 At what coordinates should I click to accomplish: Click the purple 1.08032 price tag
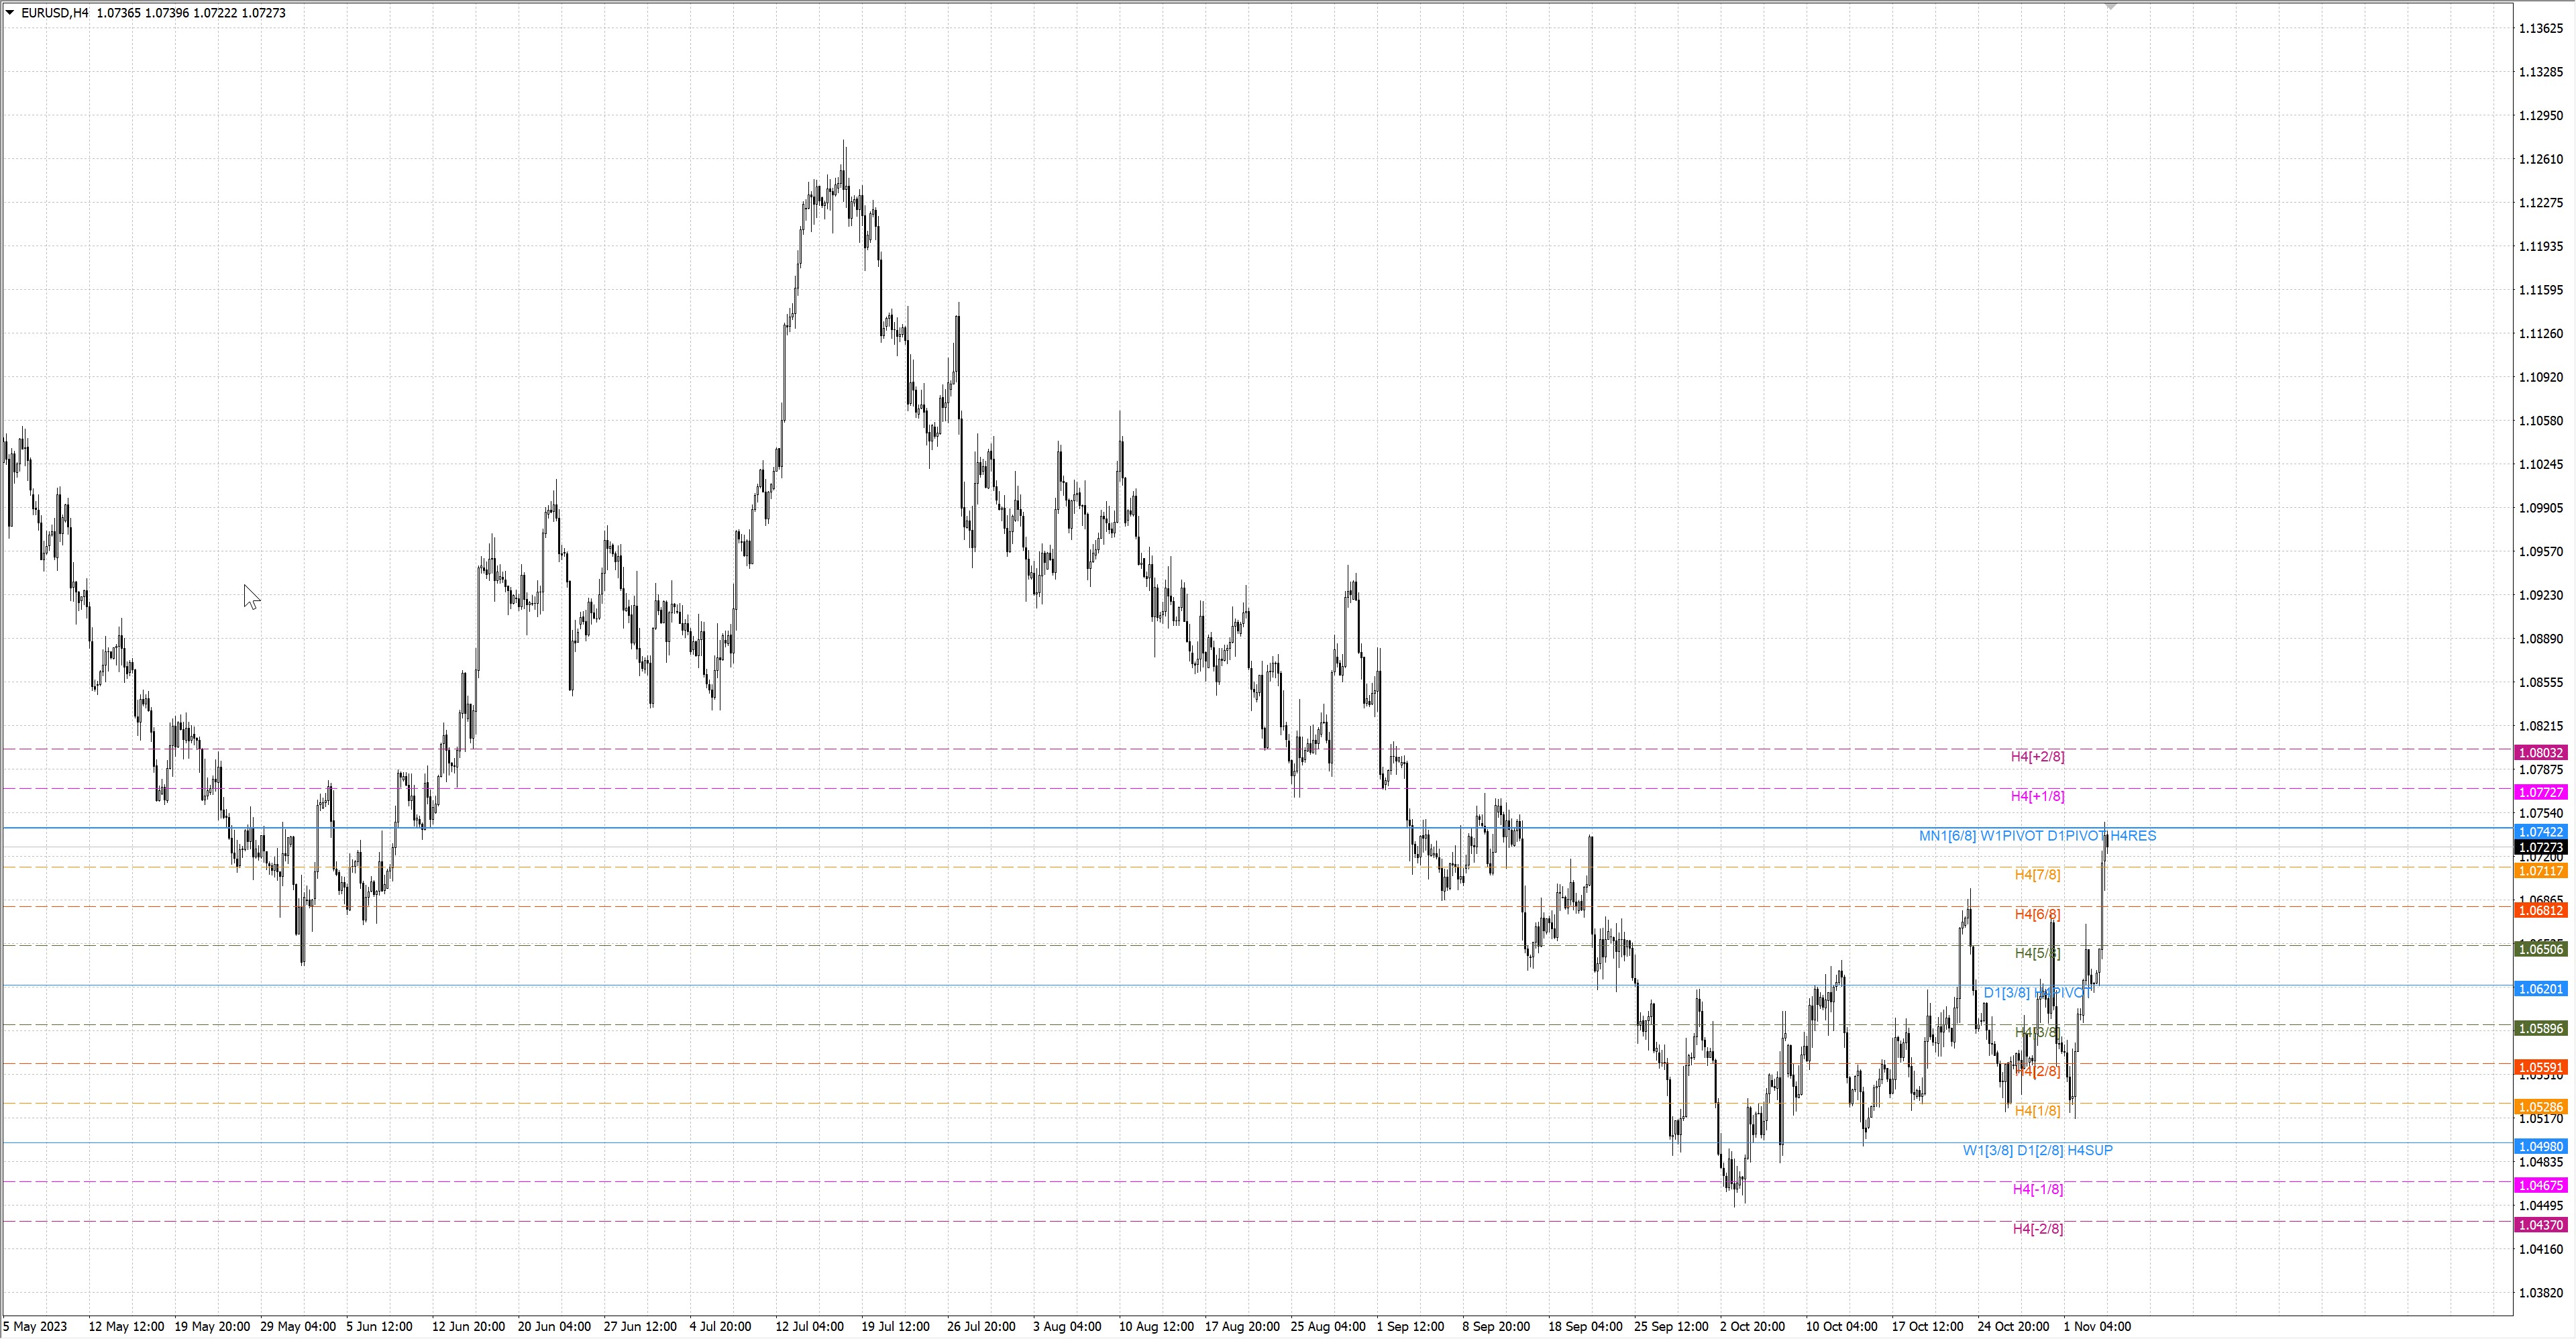pos(2540,753)
